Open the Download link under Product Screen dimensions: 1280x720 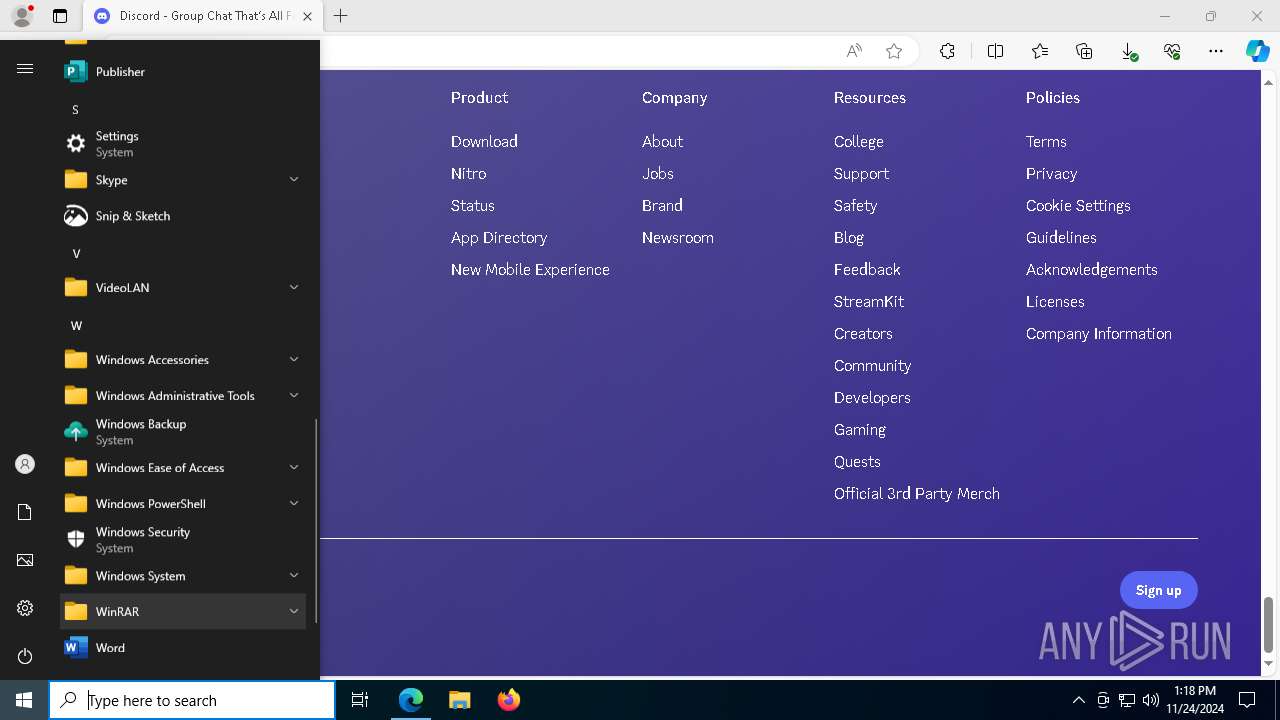point(484,142)
